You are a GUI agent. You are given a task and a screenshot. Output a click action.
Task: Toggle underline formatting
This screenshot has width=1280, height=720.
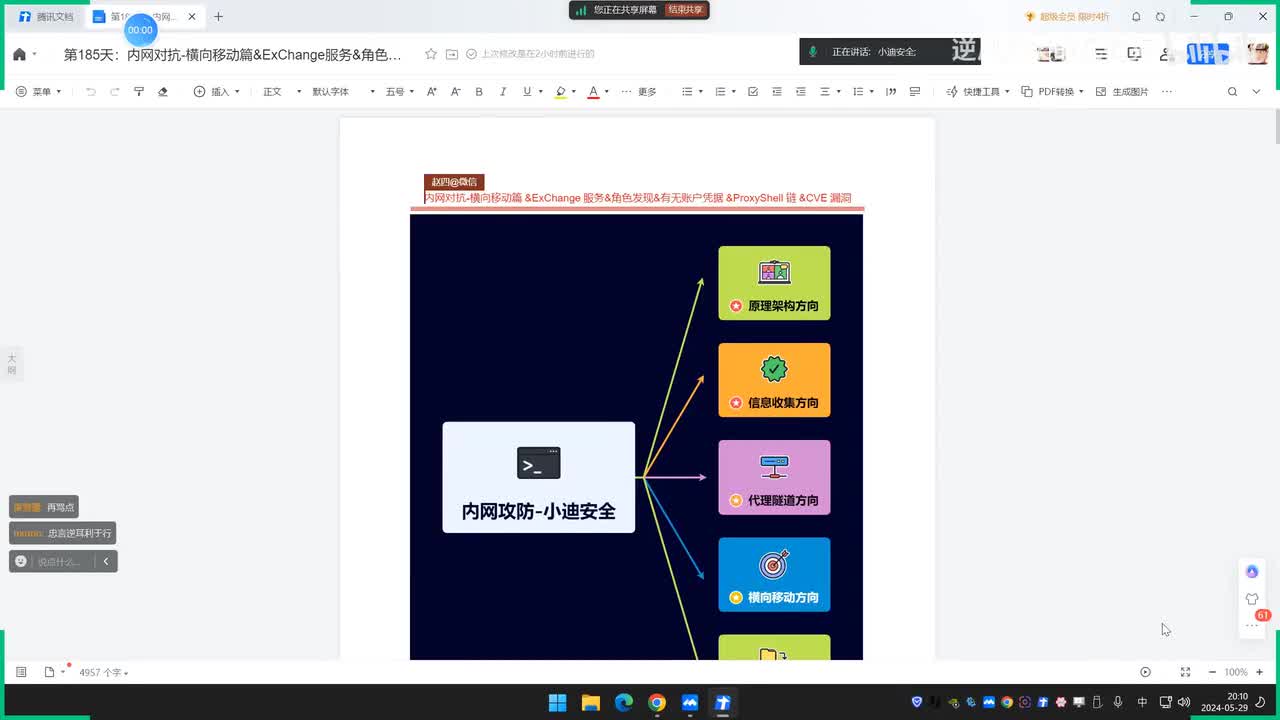(527, 91)
